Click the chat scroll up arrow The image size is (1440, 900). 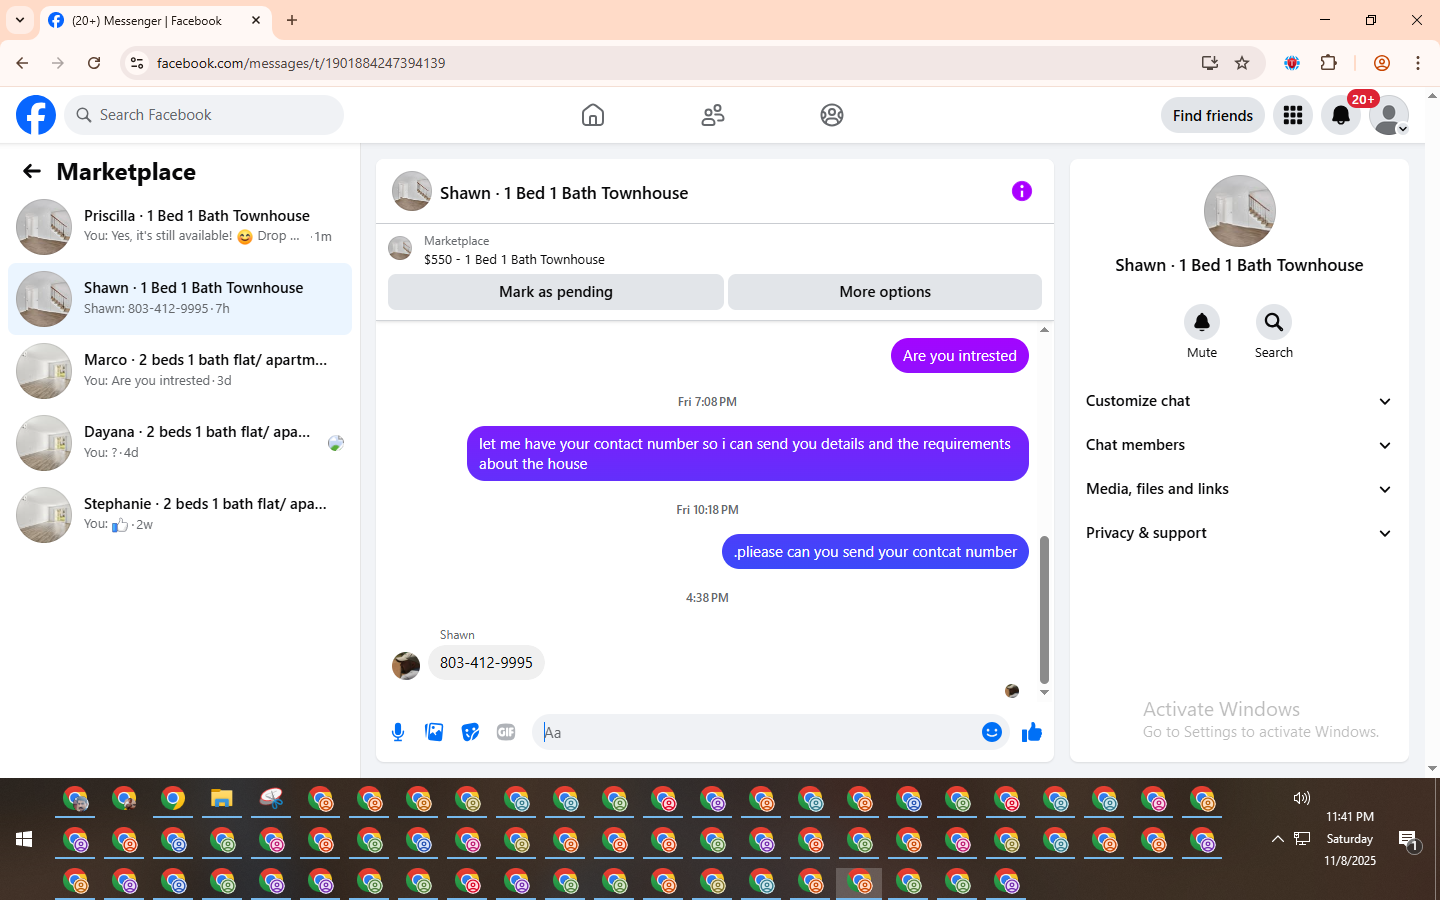[x=1044, y=329]
